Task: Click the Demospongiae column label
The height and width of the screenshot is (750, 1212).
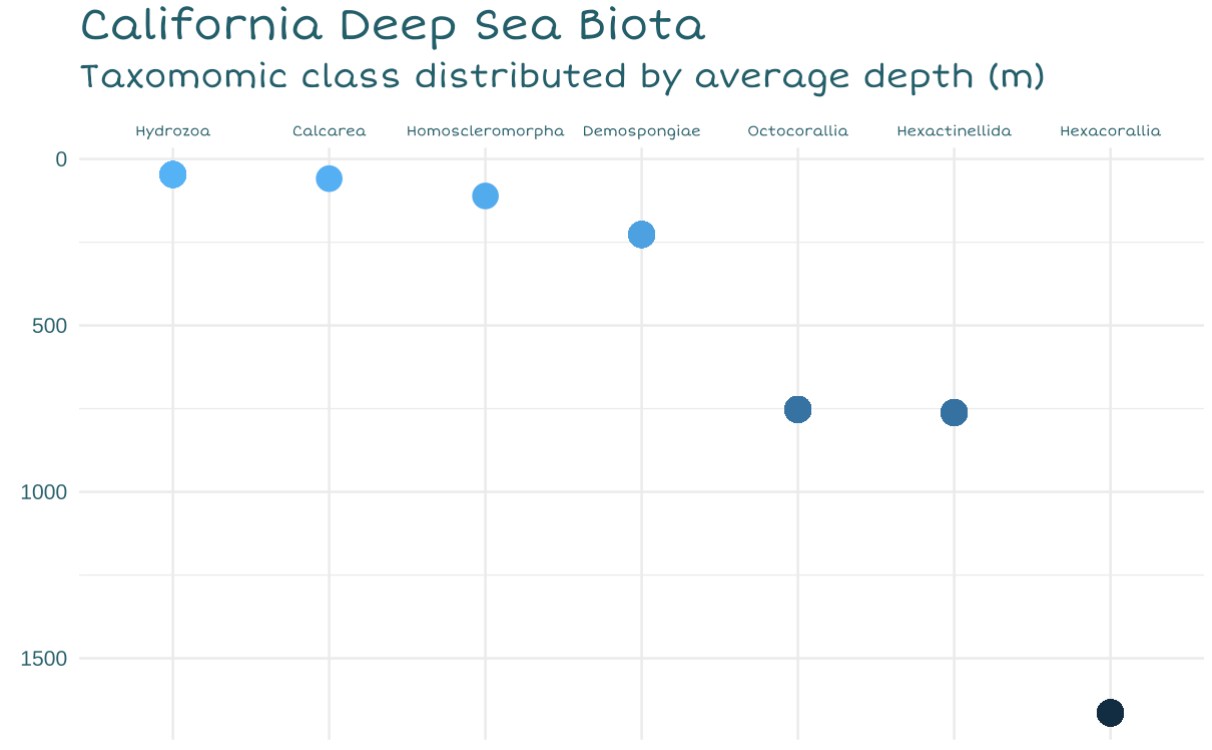Action: click(x=641, y=131)
